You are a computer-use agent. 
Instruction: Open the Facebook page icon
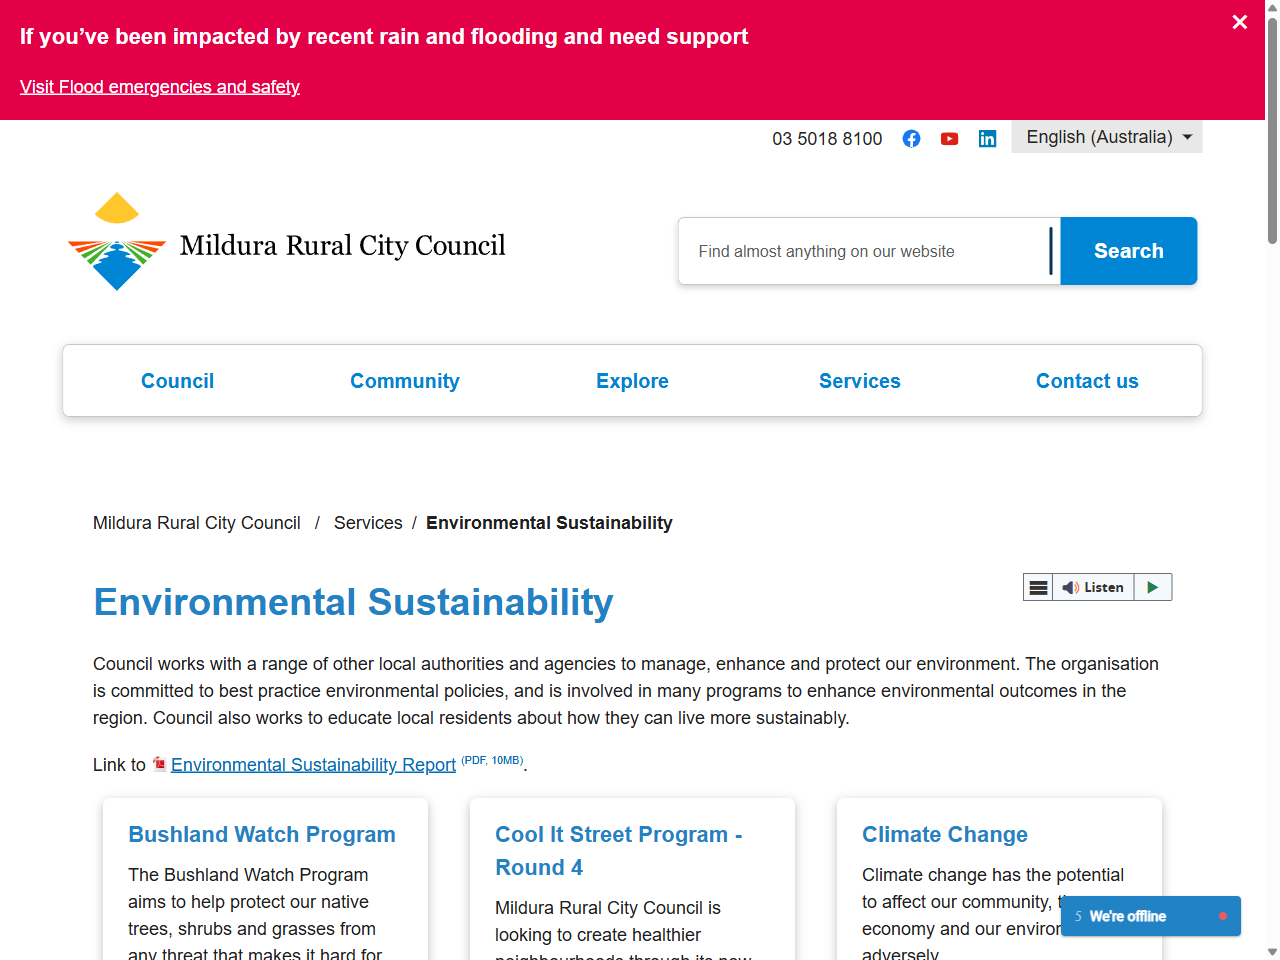point(911,139)
